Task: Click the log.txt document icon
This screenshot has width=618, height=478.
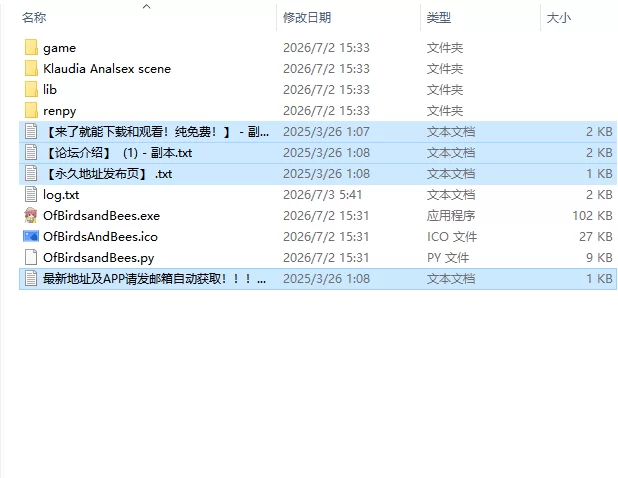Action: [31, 194]
